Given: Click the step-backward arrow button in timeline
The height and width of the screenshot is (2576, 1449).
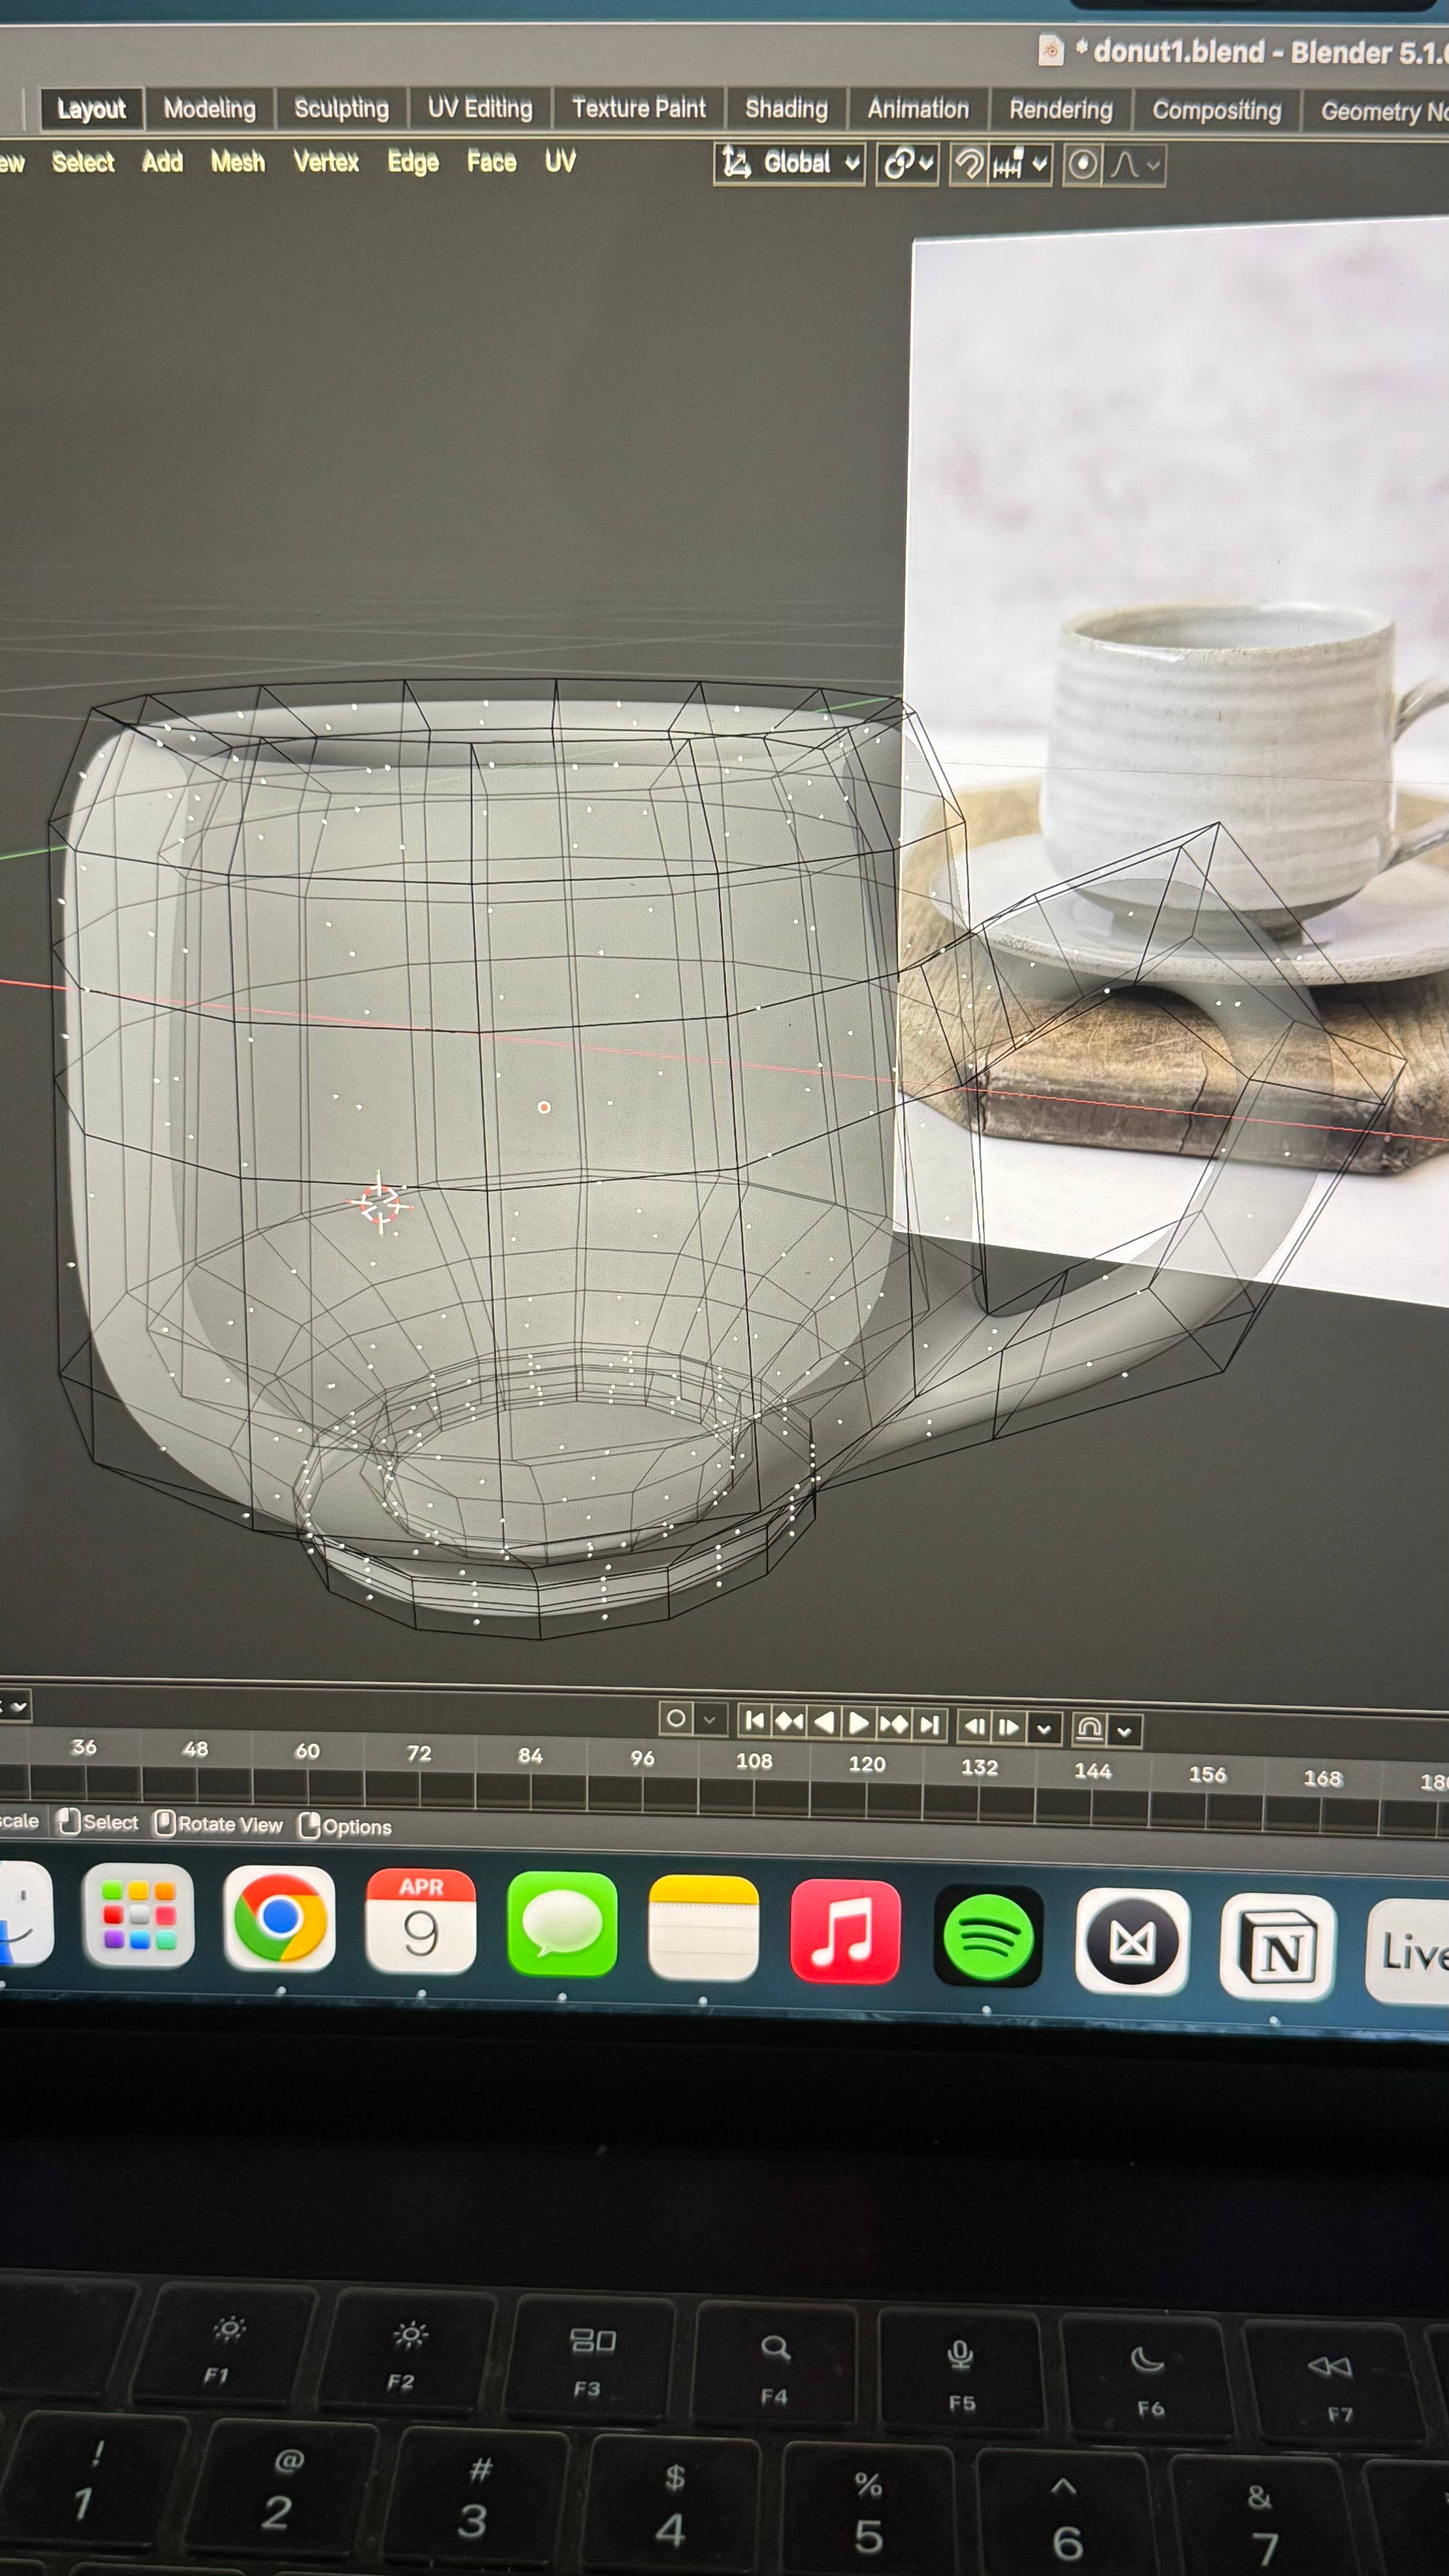Looking at the screenshot, I should click(975, 1726).
